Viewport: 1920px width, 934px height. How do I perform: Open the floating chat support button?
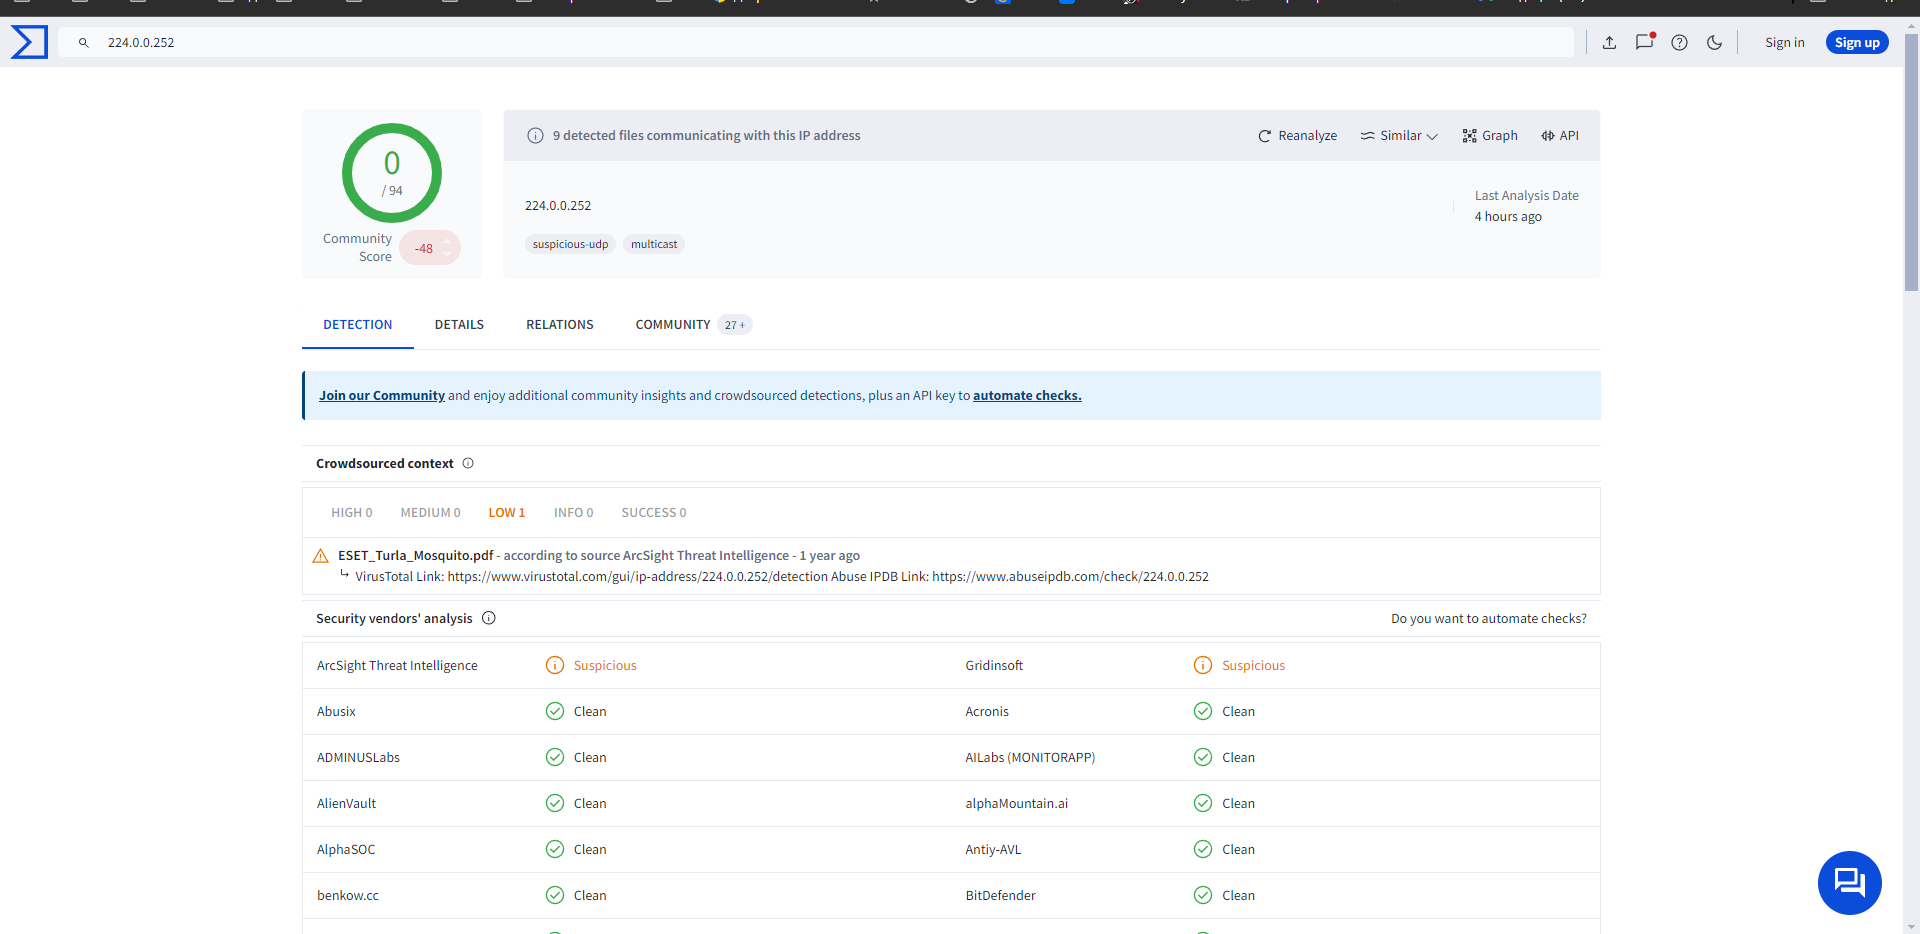coord(1849,883)
